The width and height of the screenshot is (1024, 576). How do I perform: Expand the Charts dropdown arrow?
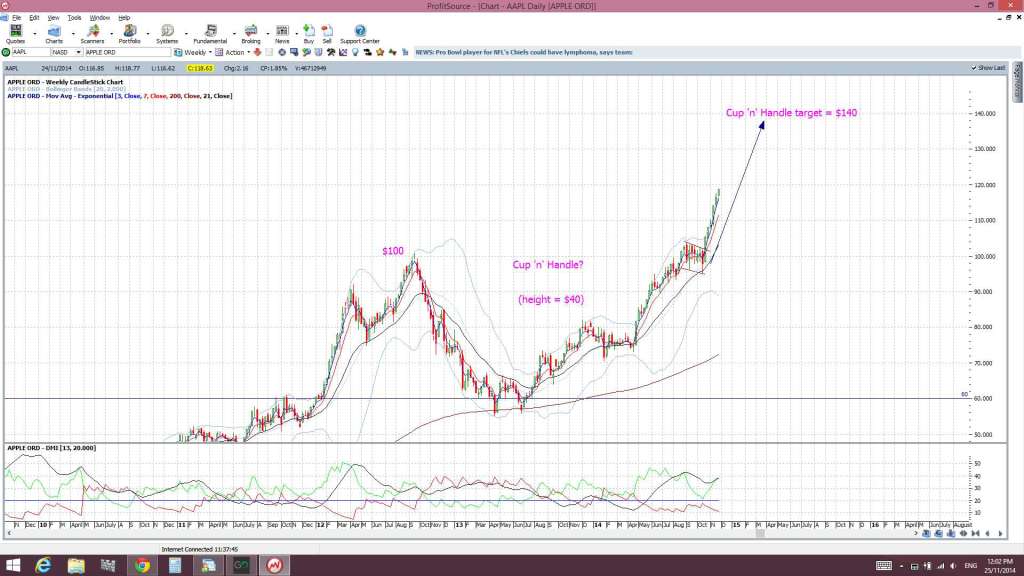72,33
